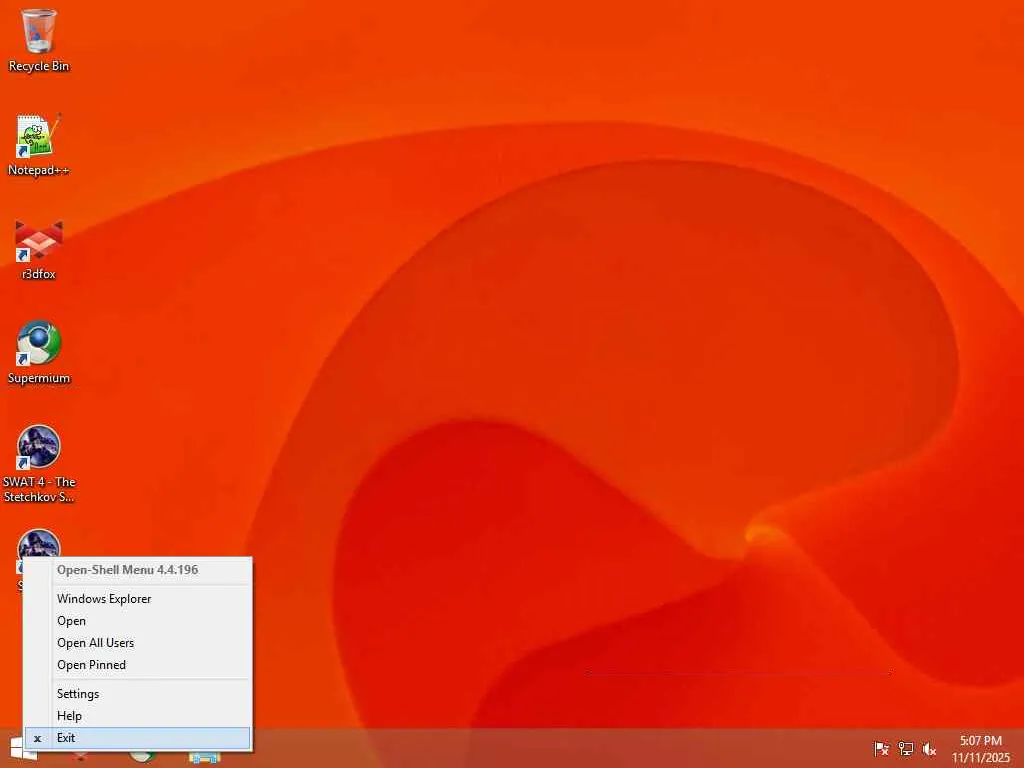Image resolution: width=1024 pixels, height=768 pixels.
Task: Choose Open Pinned from the menu
Action: (x=138, y=665)
